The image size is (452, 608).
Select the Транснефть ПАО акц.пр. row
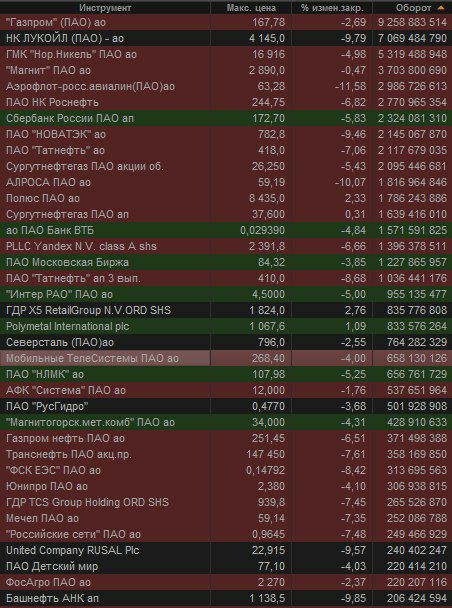(x=226, y=454)
